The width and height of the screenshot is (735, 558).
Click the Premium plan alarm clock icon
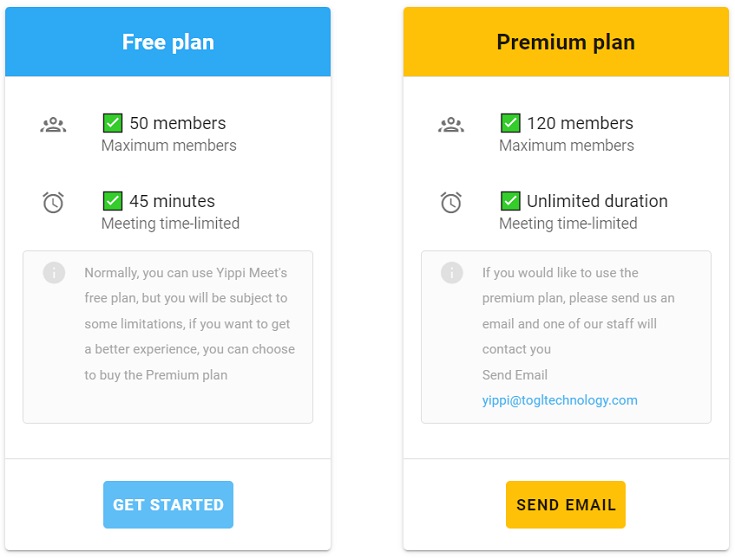pyautogui.click(x=451, y=203)
